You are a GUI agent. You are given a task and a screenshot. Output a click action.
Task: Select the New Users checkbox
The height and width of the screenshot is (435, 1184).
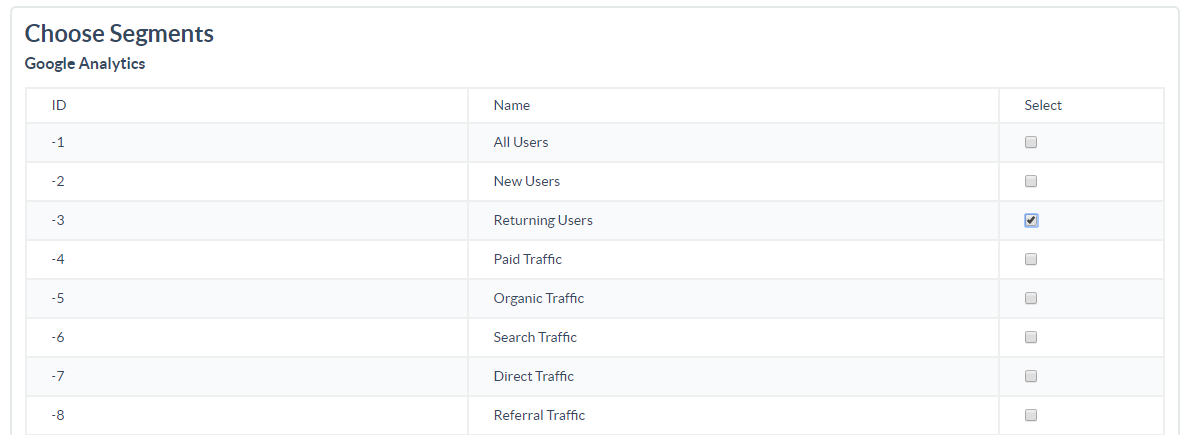(1031, 181)
